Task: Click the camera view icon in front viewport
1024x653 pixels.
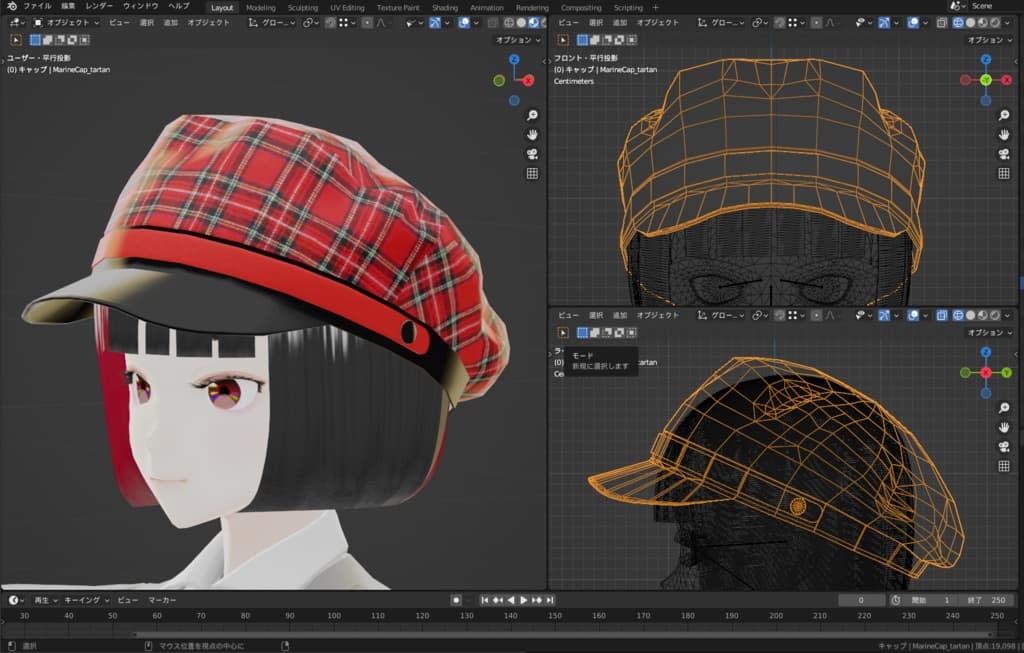Action: (x=1004, y=153)
